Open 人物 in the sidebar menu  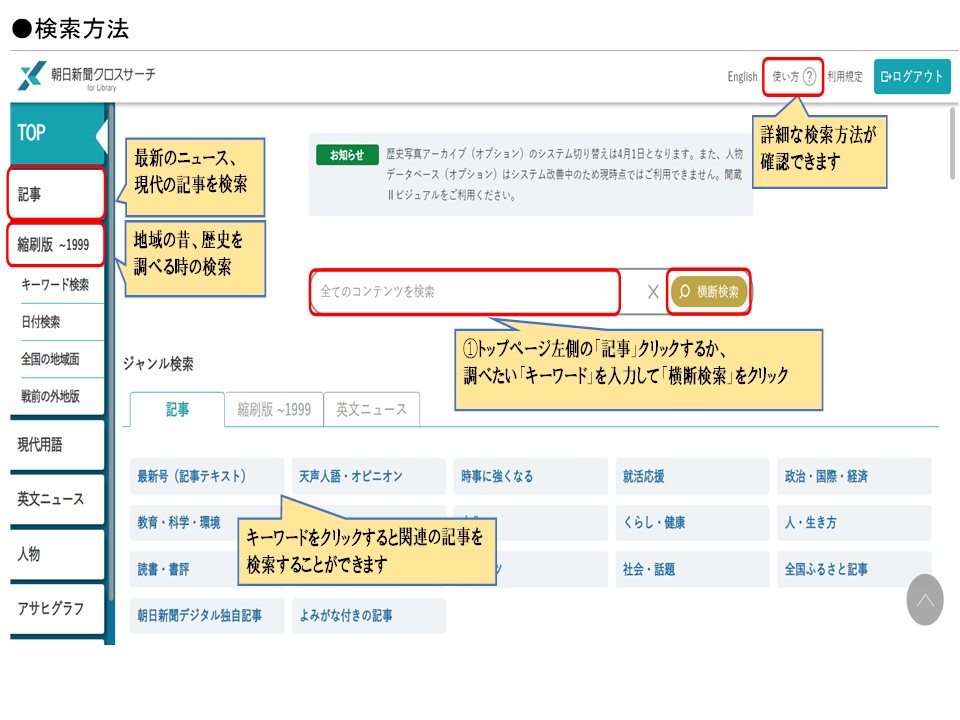pos(57,554)
